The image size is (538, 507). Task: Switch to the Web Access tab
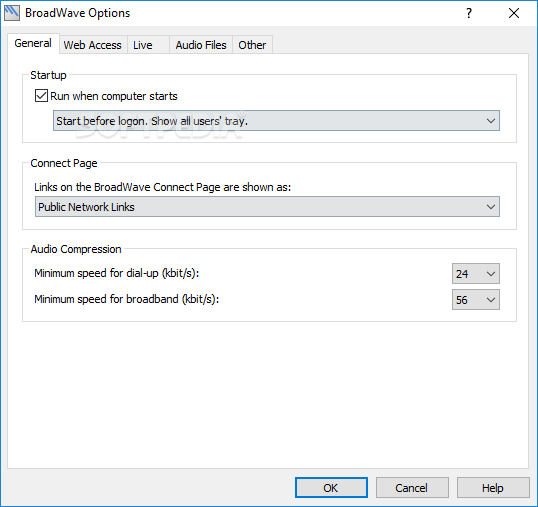tap(93, 45)
